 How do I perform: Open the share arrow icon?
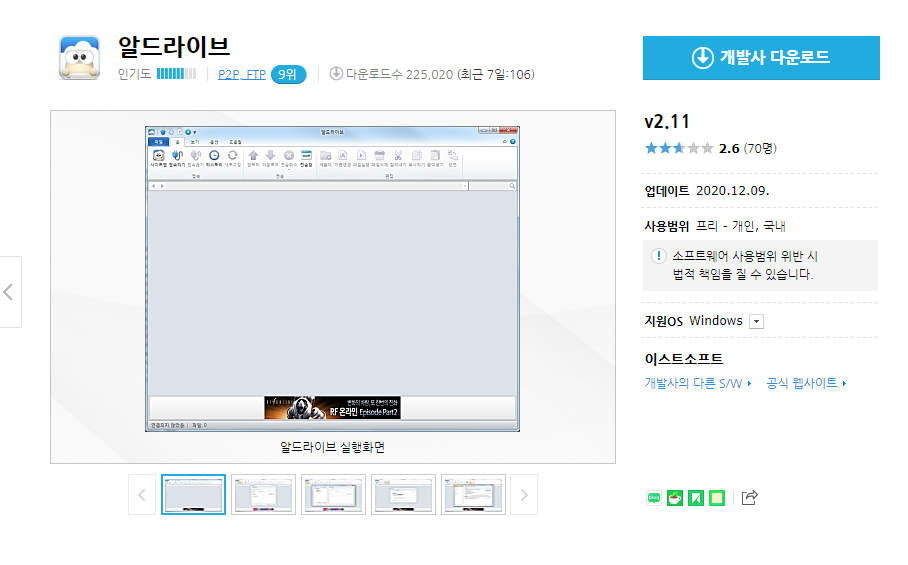point(749,498)
